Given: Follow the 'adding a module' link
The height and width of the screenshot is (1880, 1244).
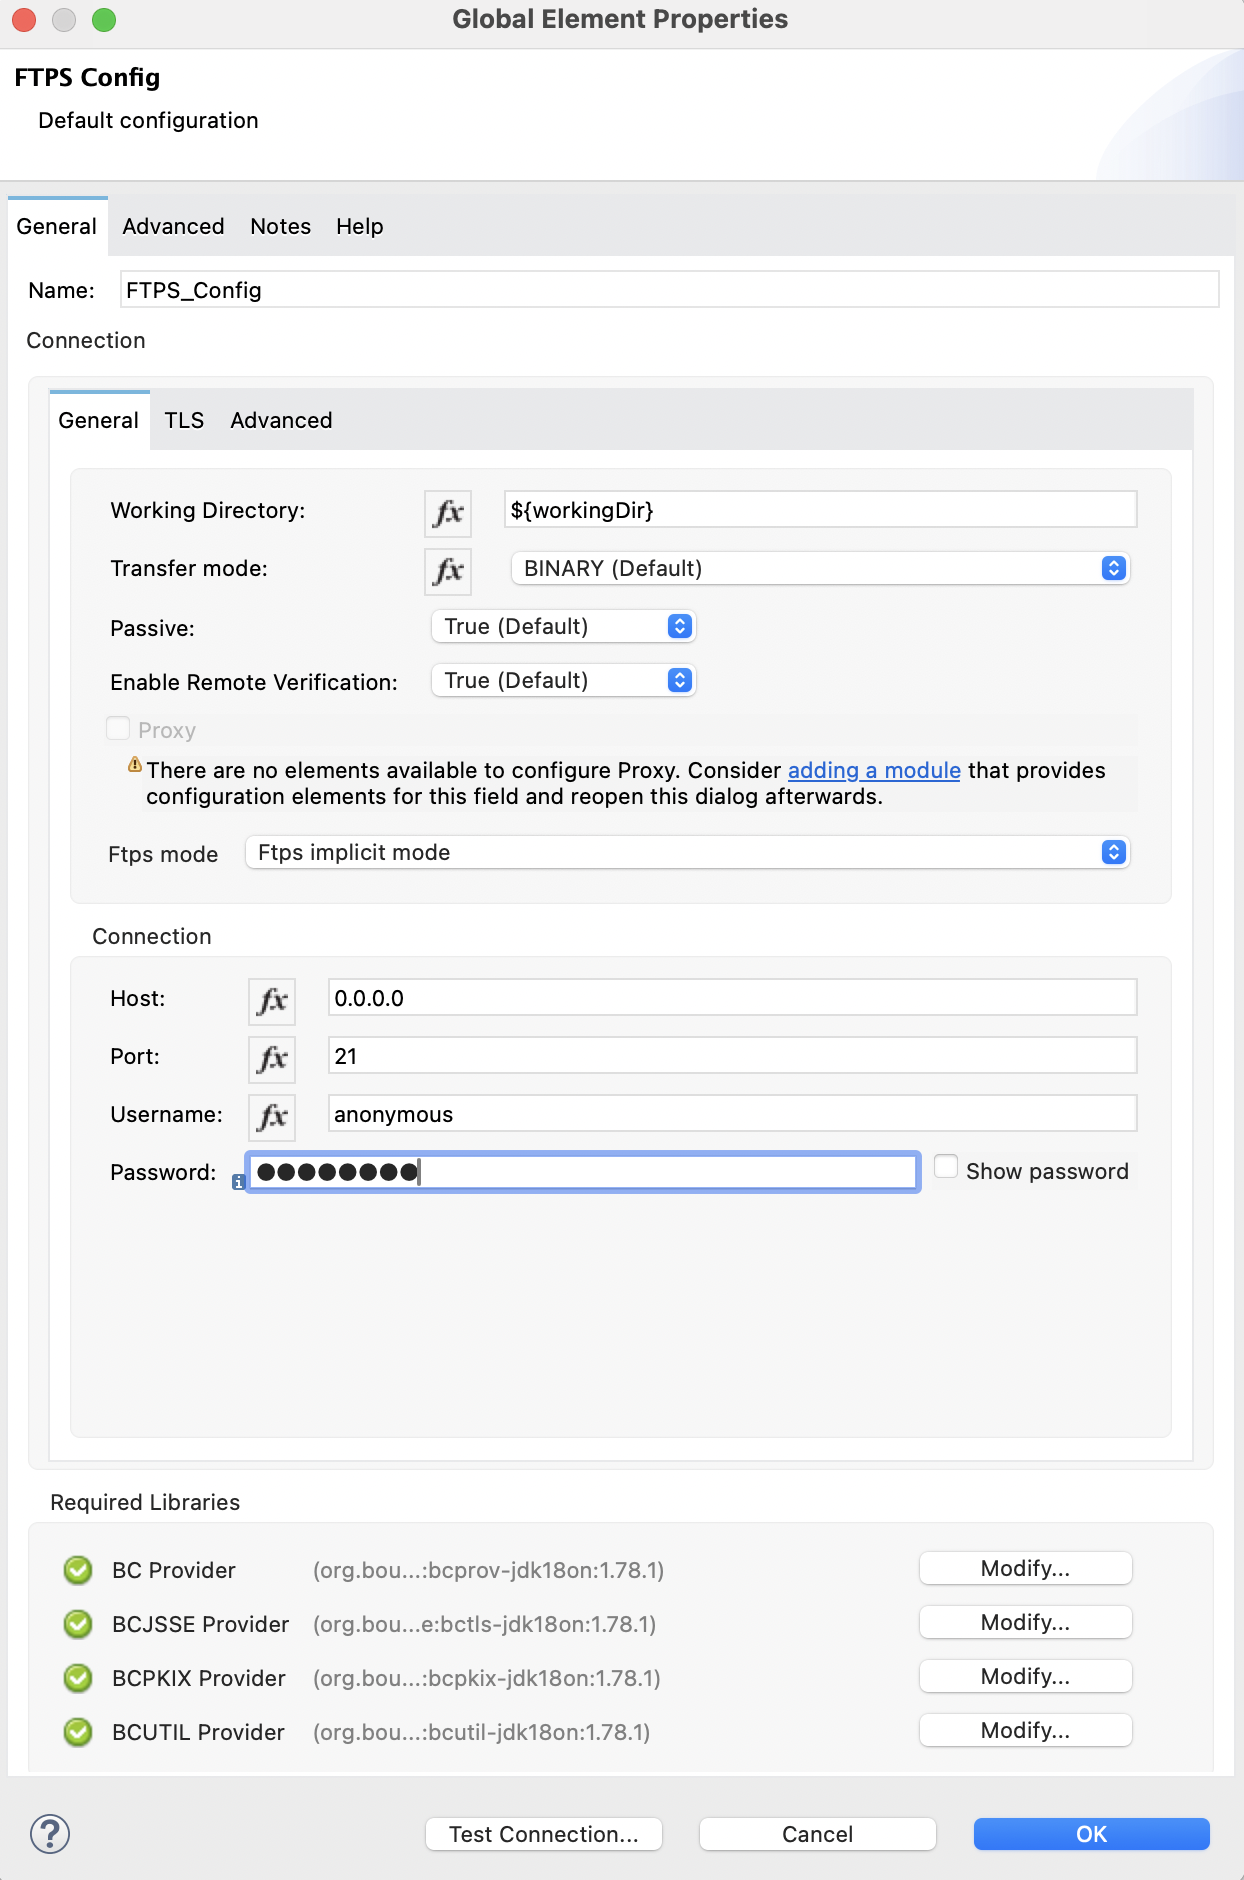Looking at the screenshot, I should [874, 771].
